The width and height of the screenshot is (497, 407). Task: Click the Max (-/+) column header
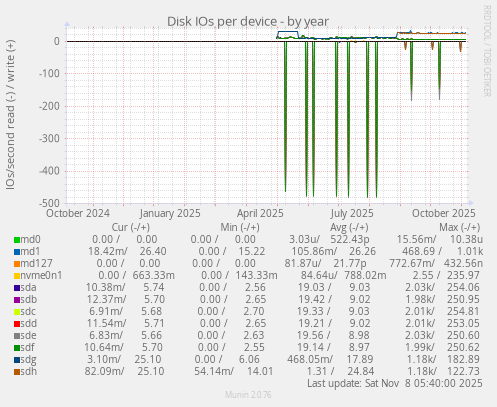tap(460, 227)
